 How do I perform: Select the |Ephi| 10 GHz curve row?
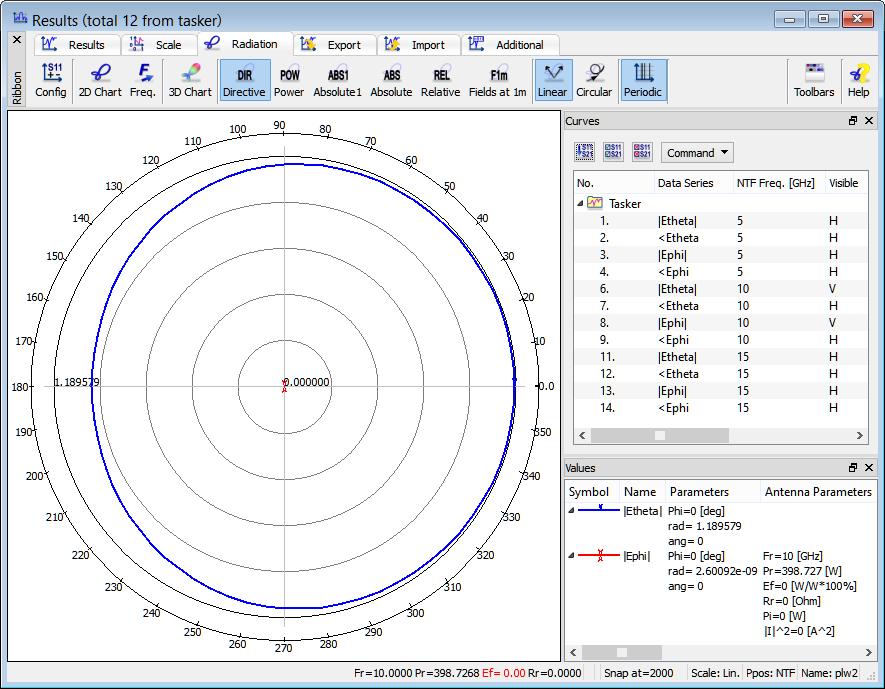[672, 323]
